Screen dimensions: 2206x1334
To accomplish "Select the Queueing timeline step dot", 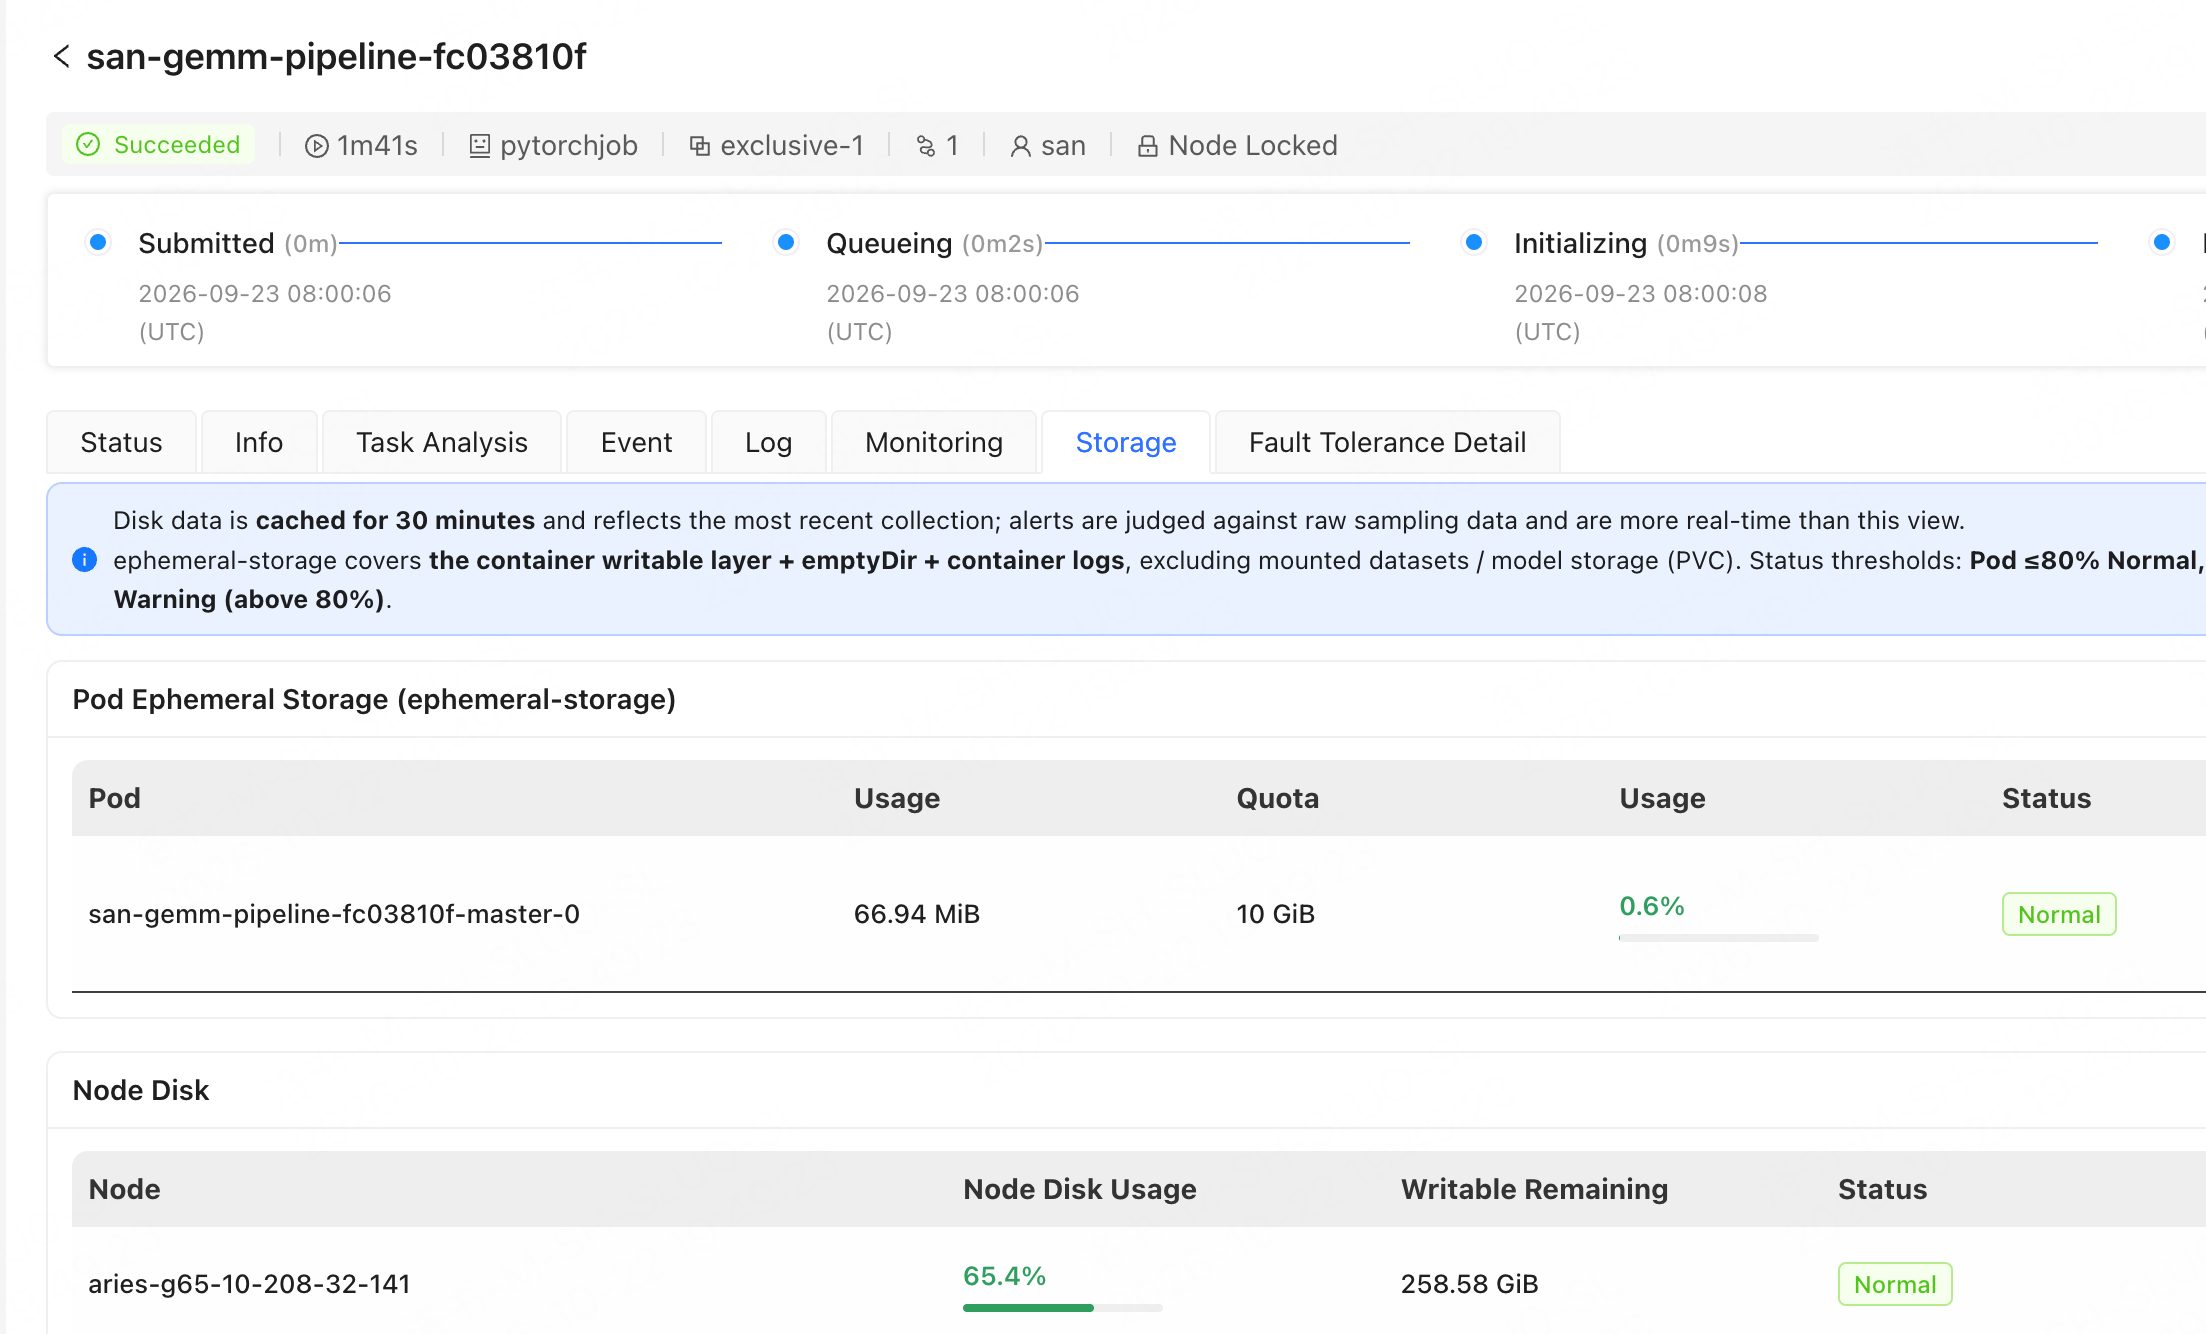I will [x=786, y=242].
